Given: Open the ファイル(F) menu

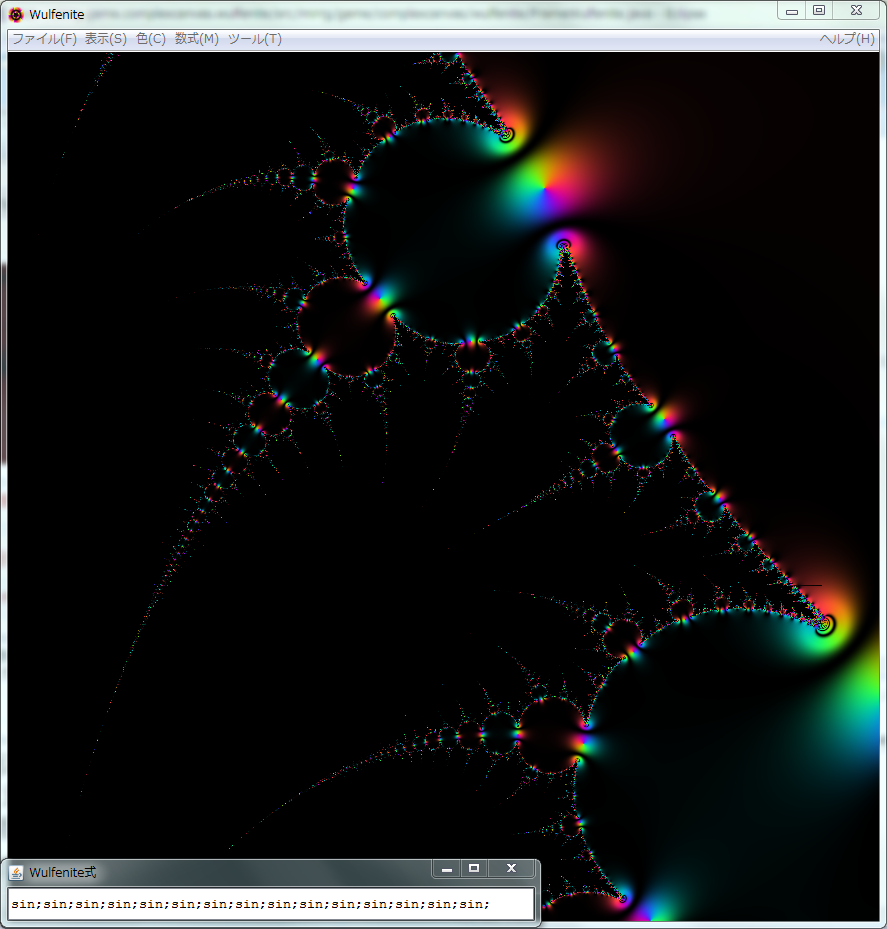Looking at the screenshot, I should pos(44,39).
